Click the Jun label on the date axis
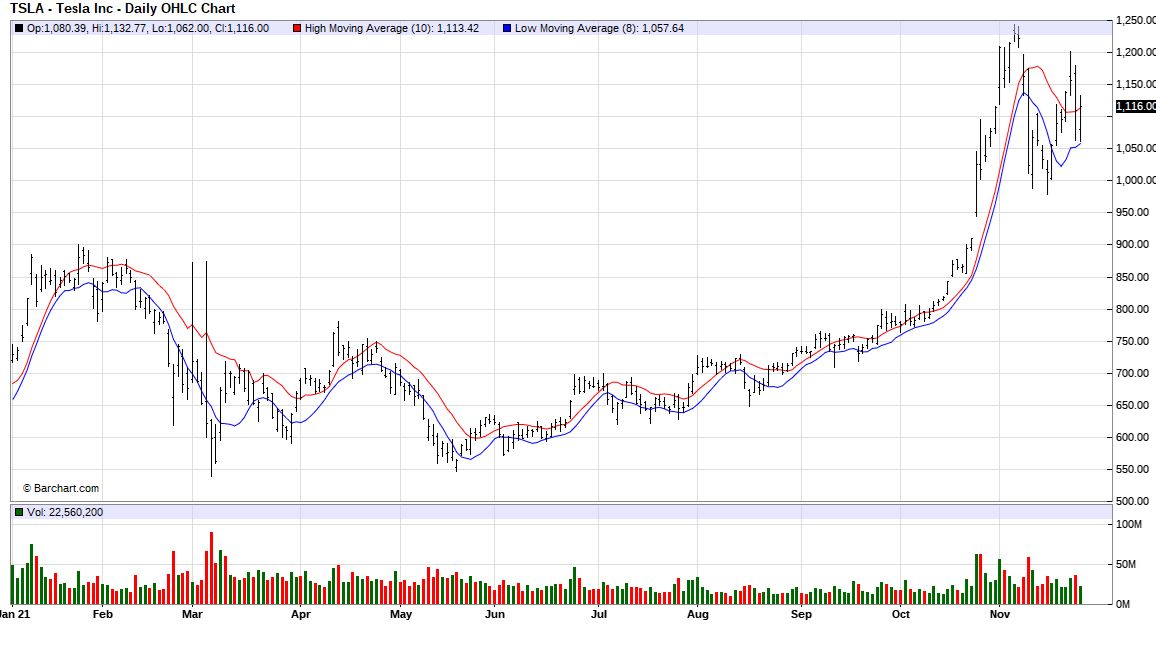Viewport: 1156px width, 645px height. [494, 615]
